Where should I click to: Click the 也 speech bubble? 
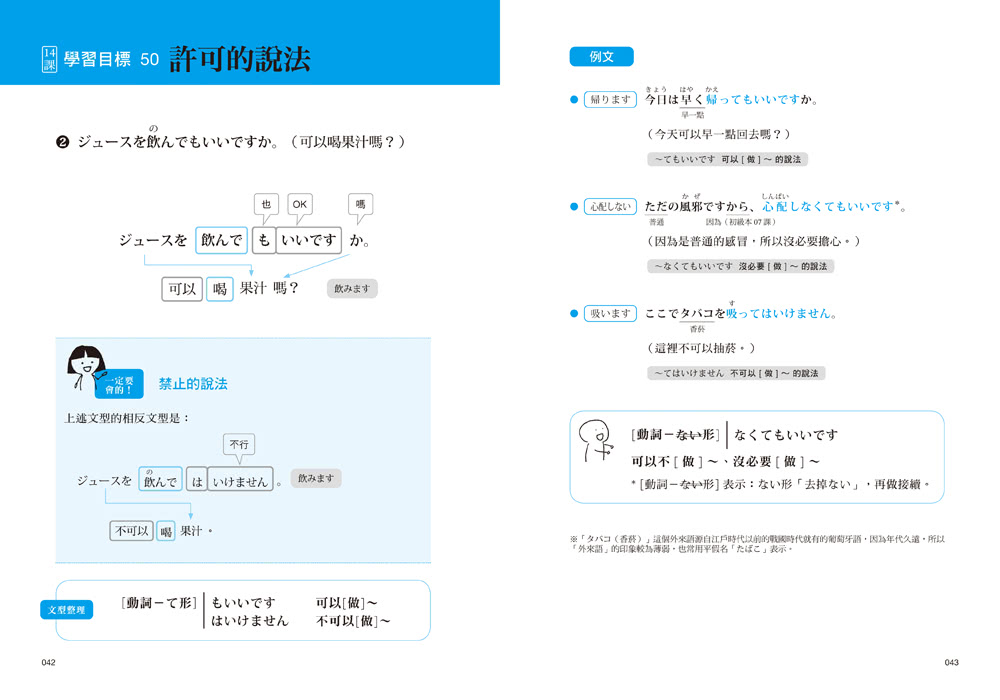pos(266,204)
